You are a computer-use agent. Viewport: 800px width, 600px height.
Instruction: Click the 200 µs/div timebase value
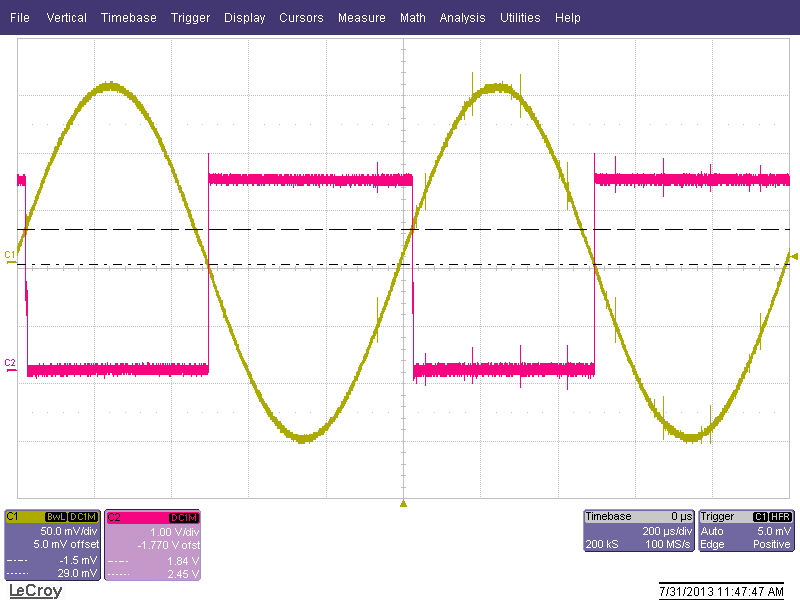(x=667, y=531)
